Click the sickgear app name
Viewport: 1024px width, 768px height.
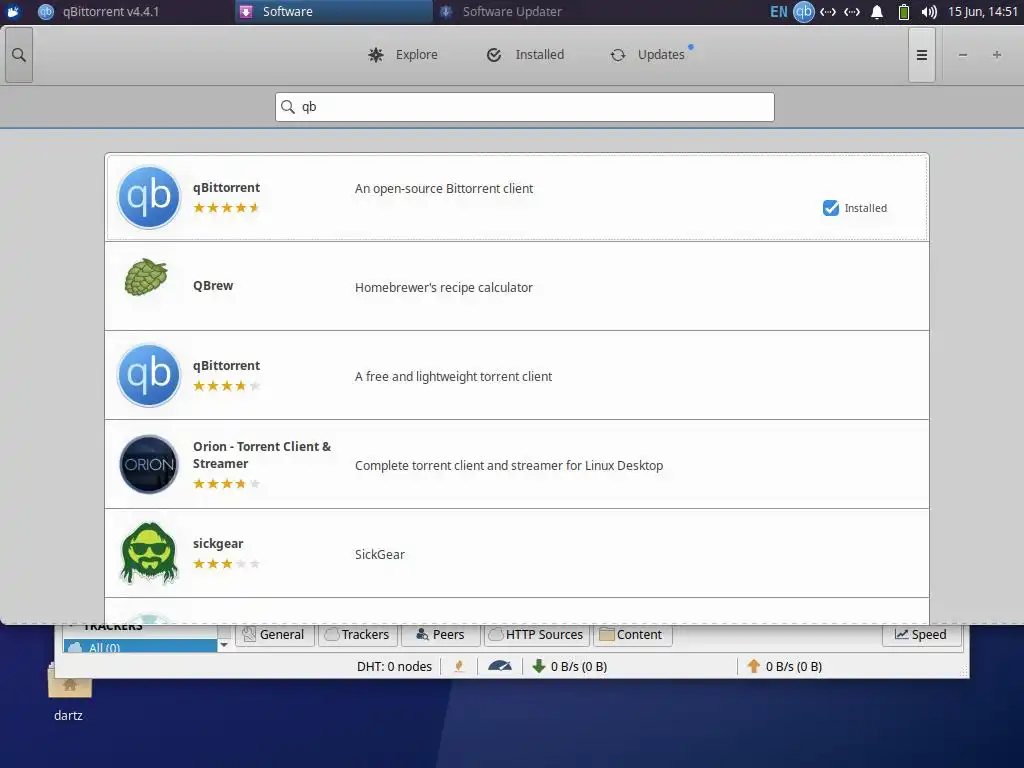click(x=218, y=543)
